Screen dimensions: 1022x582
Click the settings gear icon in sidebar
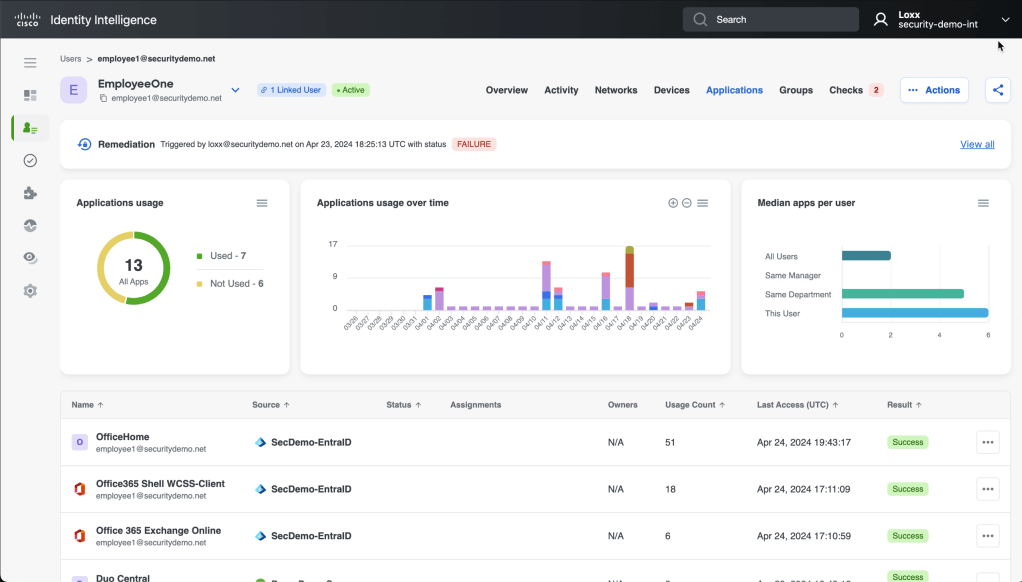[x=30, y=291]
